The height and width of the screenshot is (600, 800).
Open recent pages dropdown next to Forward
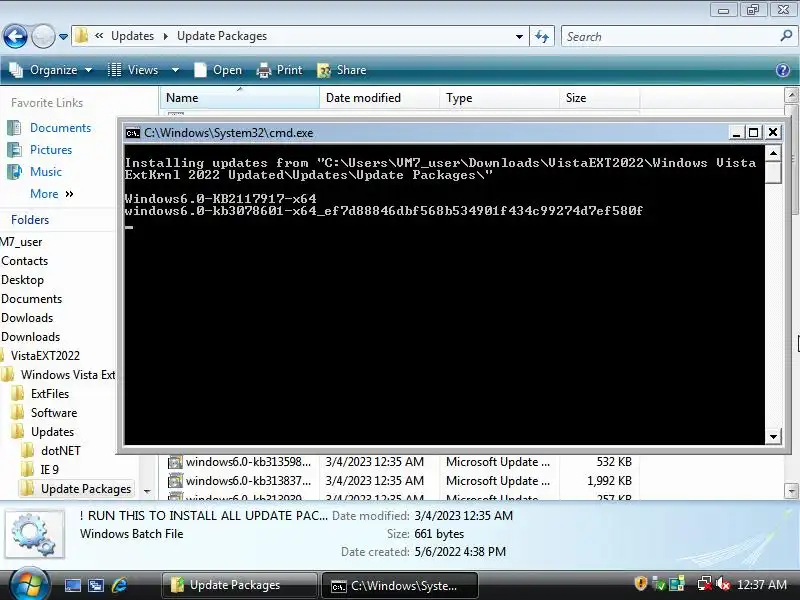63,37
